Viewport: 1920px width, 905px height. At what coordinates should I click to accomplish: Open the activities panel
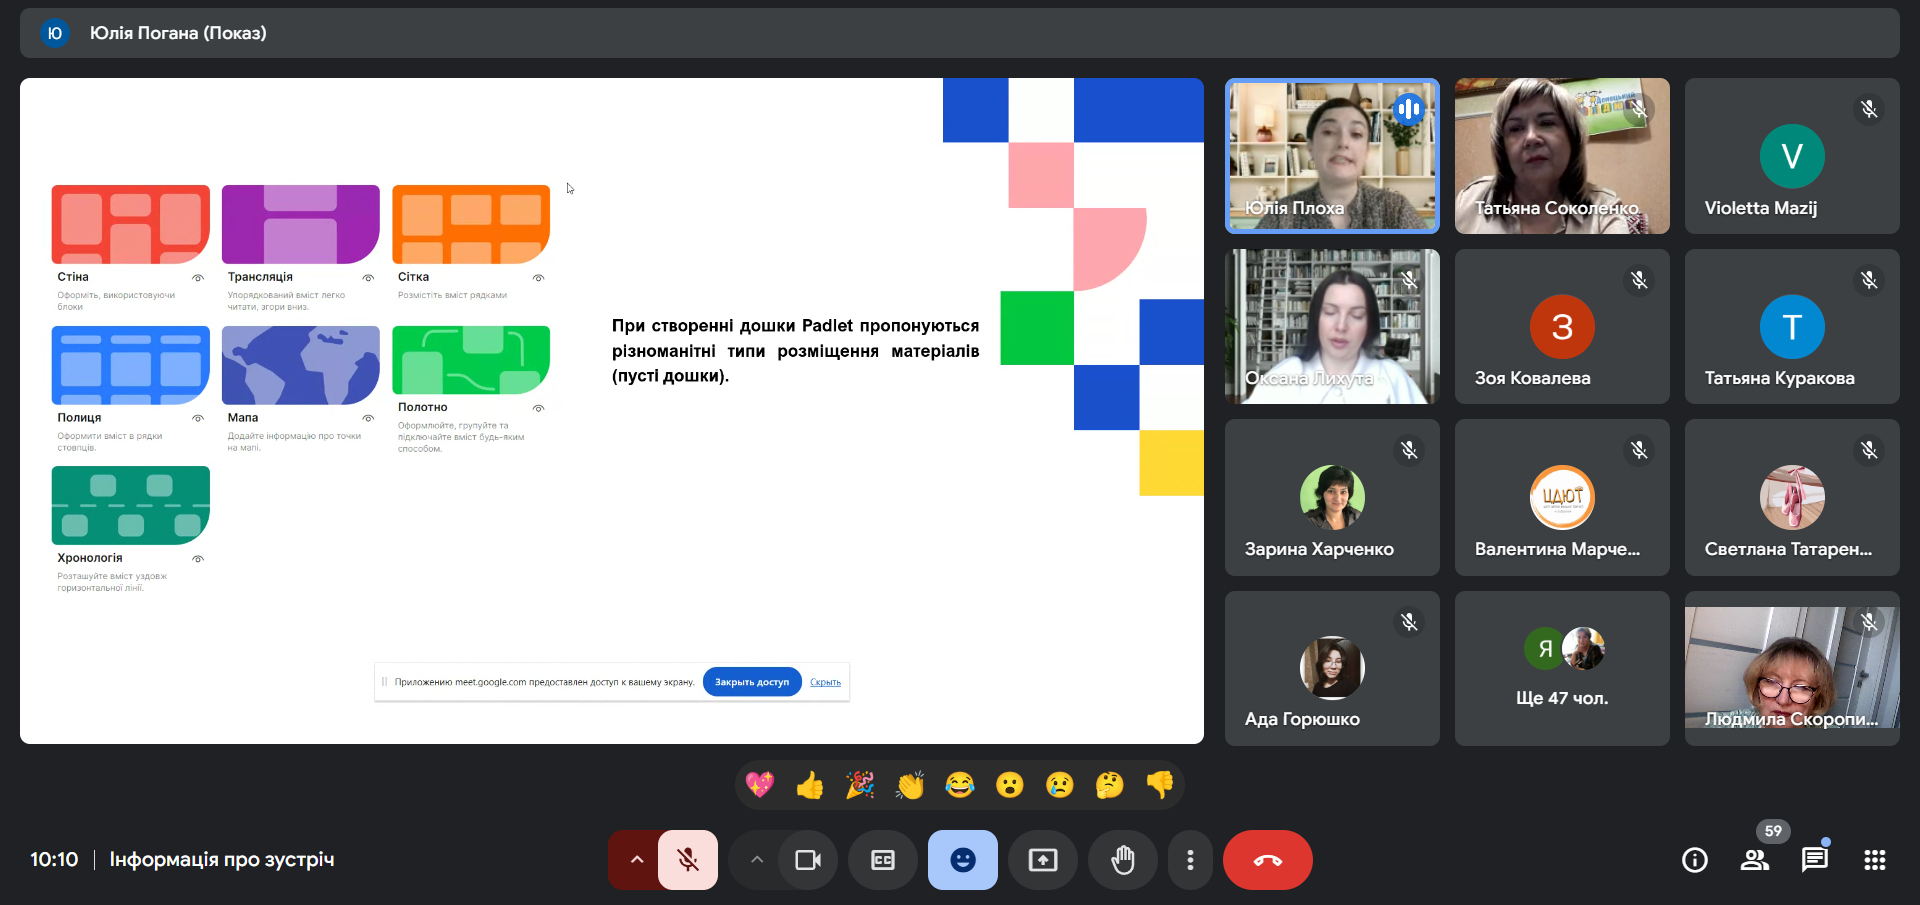(1875, 860)
